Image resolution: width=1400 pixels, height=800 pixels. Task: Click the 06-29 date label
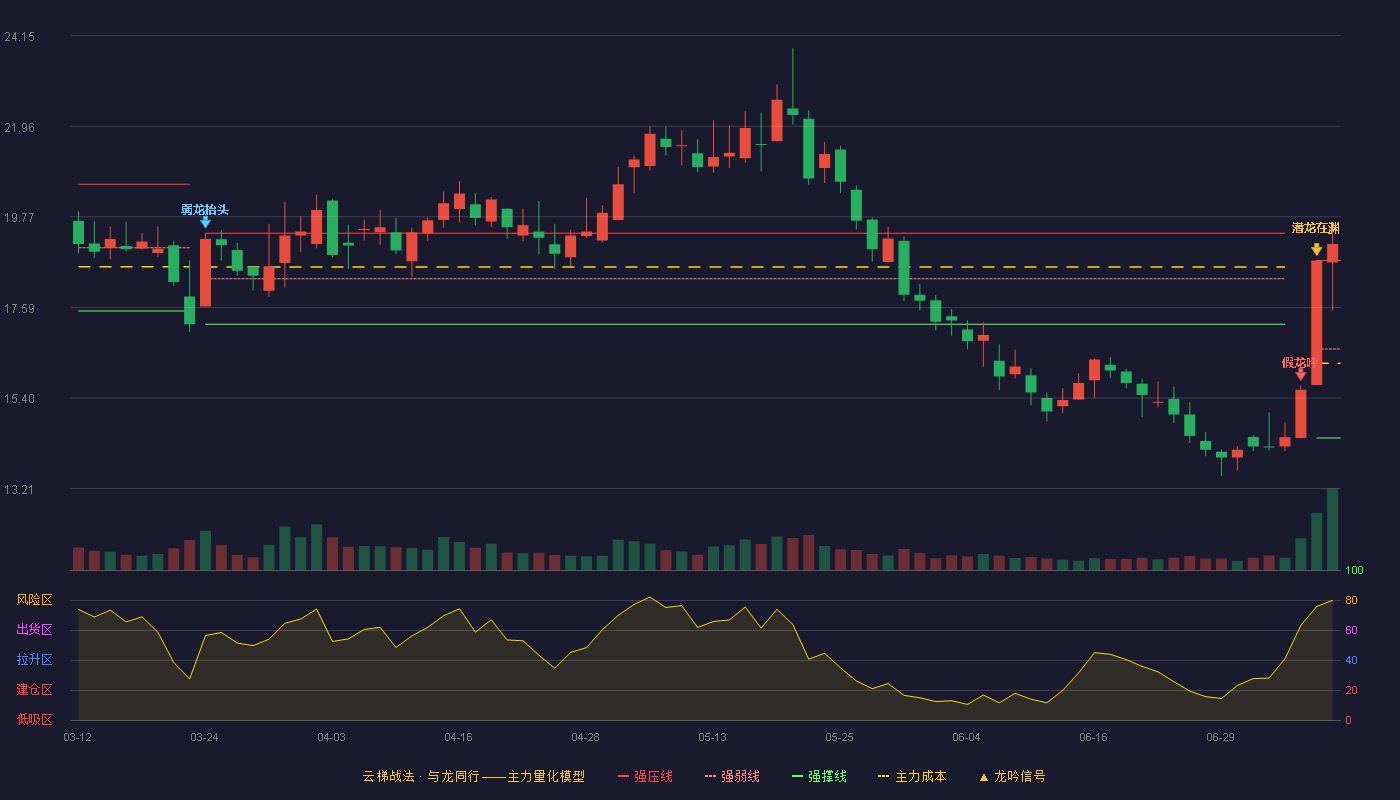1220,737
